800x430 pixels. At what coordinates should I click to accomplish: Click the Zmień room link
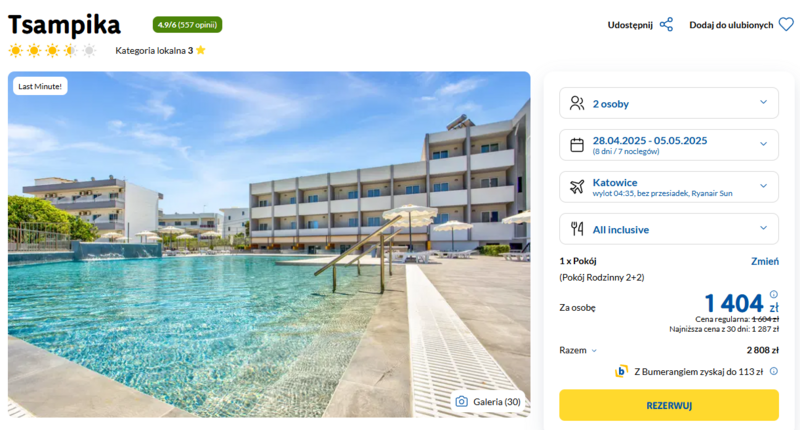pos(765,261)
